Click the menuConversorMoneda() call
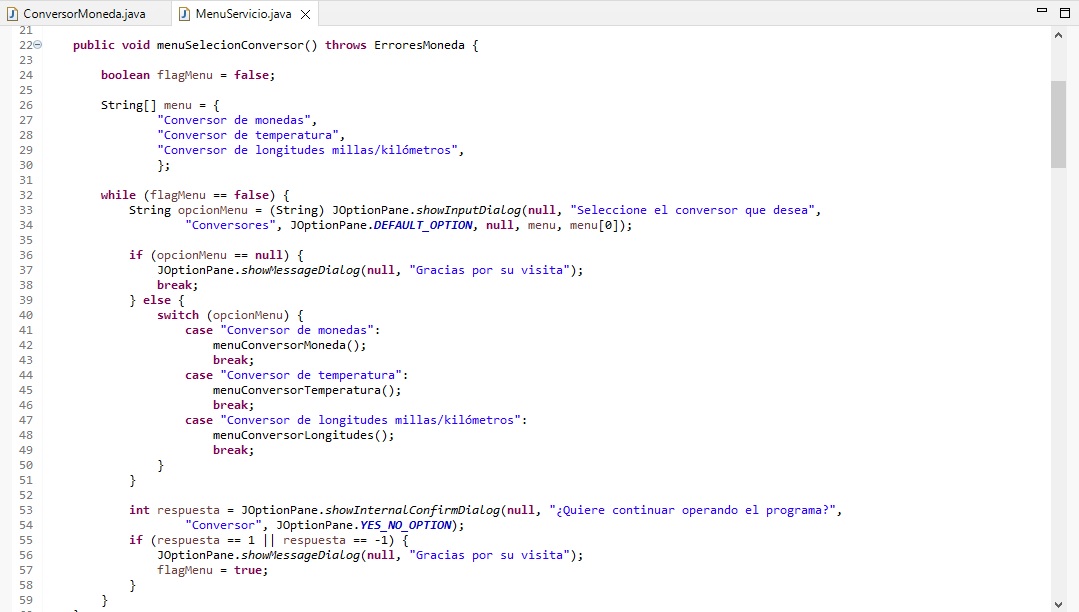The width and height of the screenshot is (1079, 612). tap(289, 345)
